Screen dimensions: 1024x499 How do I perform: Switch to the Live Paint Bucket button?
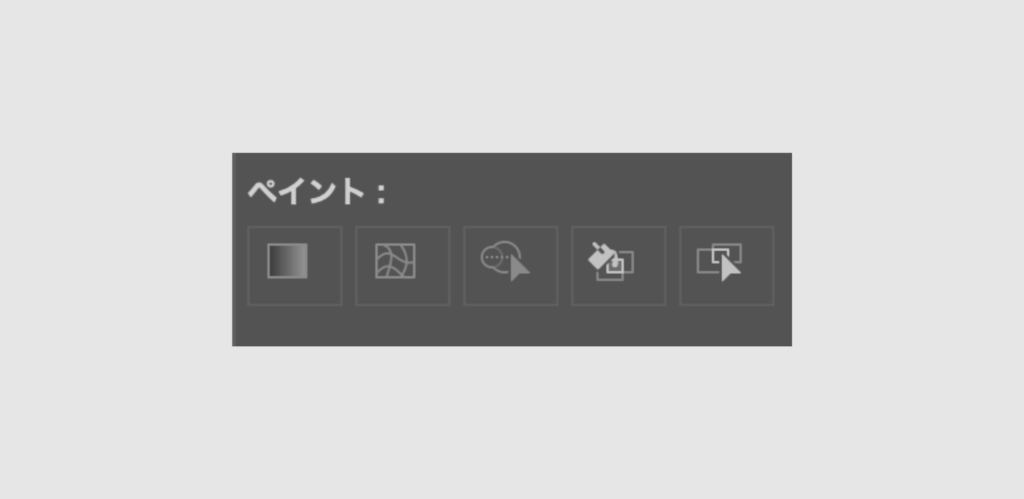[618, 266]
